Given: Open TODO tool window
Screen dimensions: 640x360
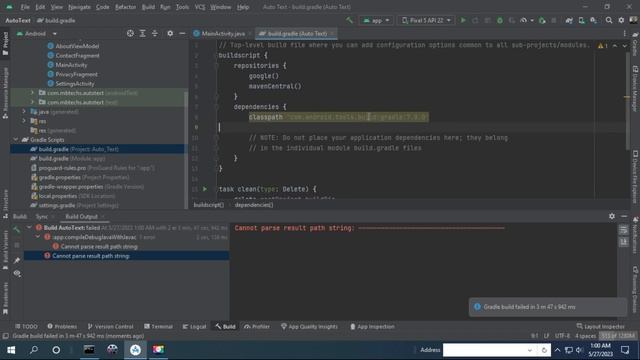Looking at the screenshot, I should [26, 327].
